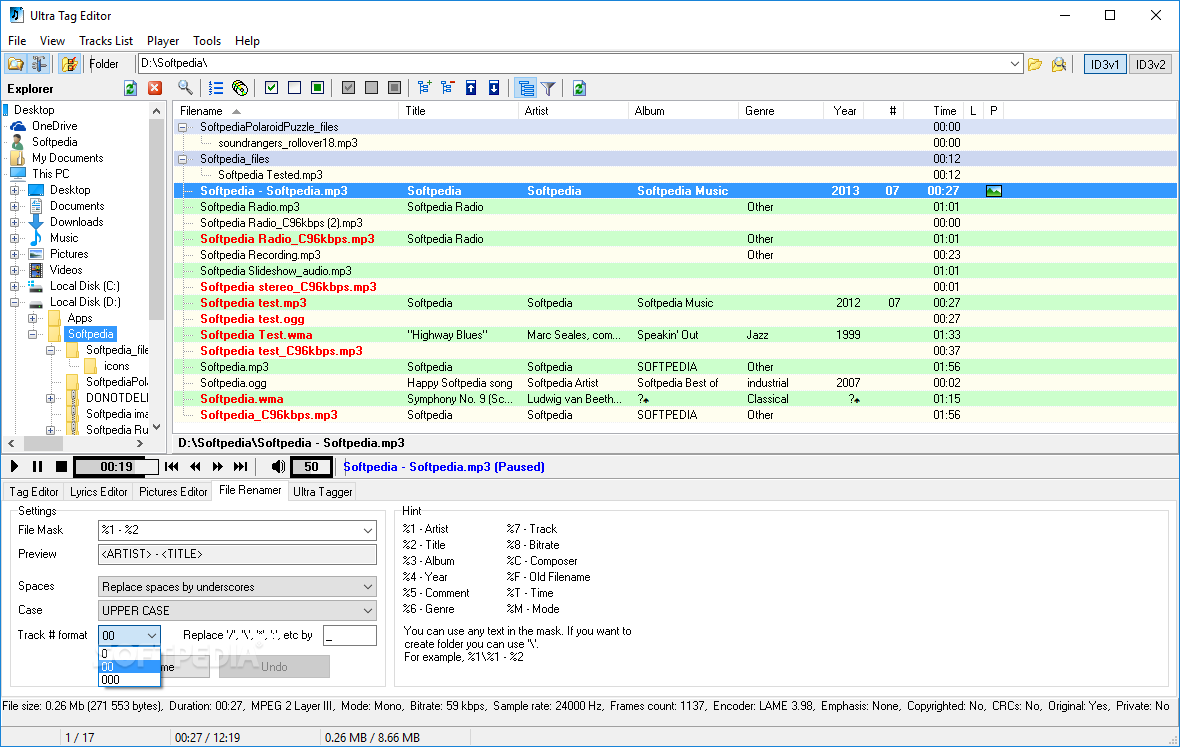Screen dimensions: 1180x747
Task: Collapse Softpedia_files group in track list
Action: (182, 159)
